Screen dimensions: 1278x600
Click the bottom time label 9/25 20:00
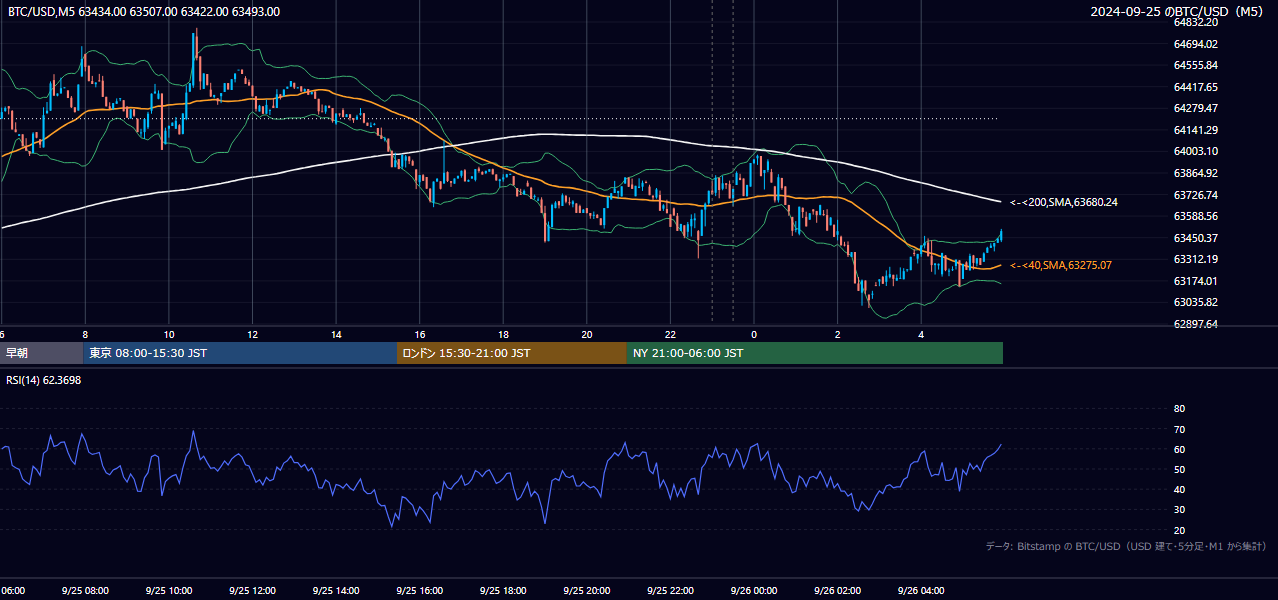[x=587, y=591]
